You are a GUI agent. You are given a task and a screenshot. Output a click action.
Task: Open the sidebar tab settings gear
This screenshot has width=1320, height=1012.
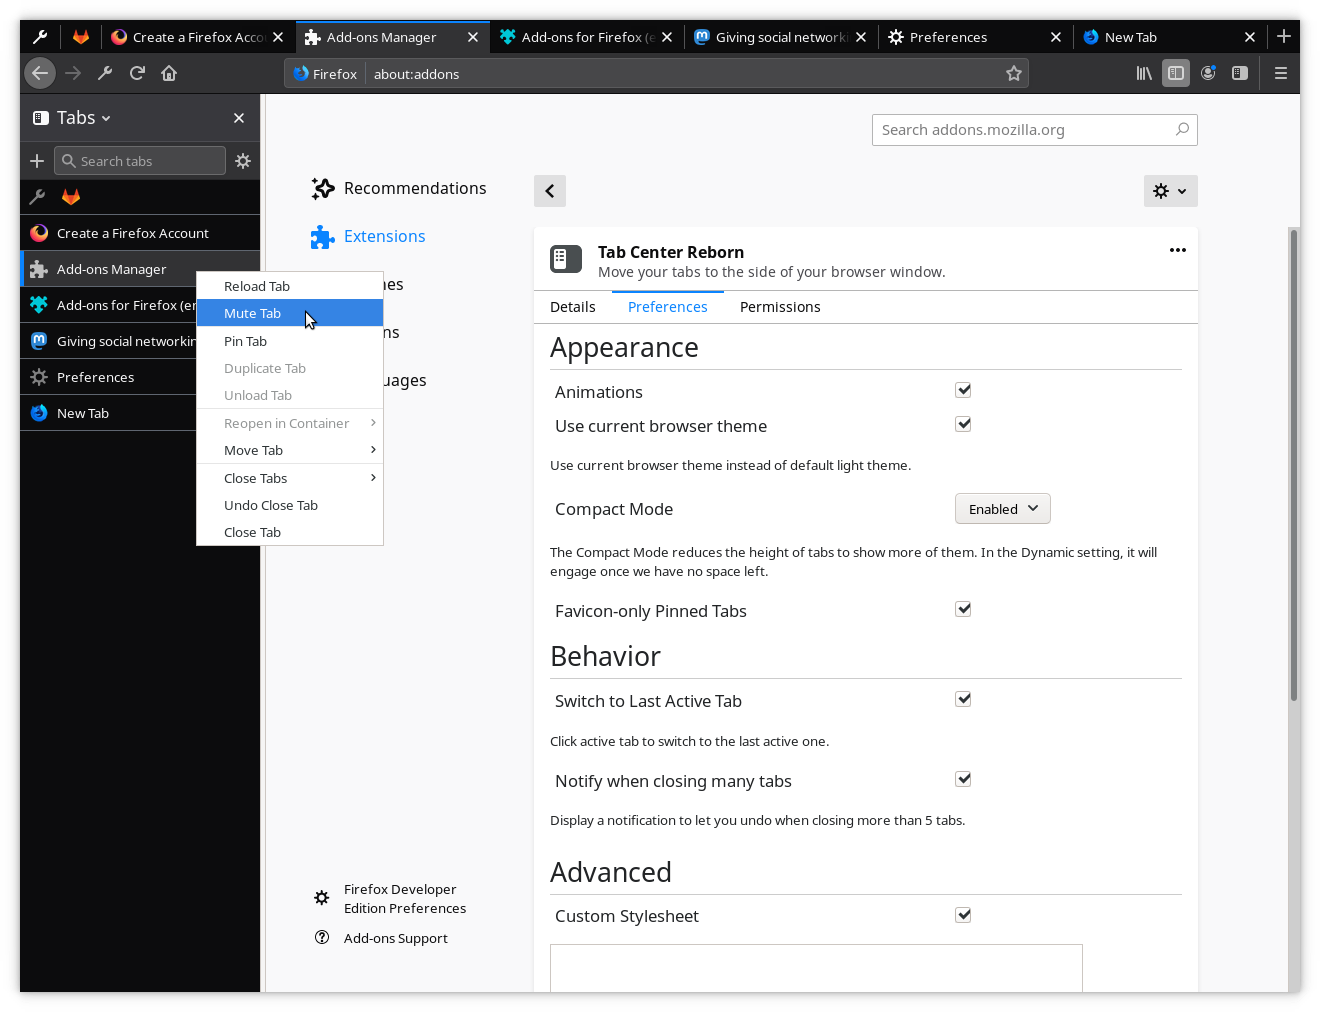(x=243, y=161)
